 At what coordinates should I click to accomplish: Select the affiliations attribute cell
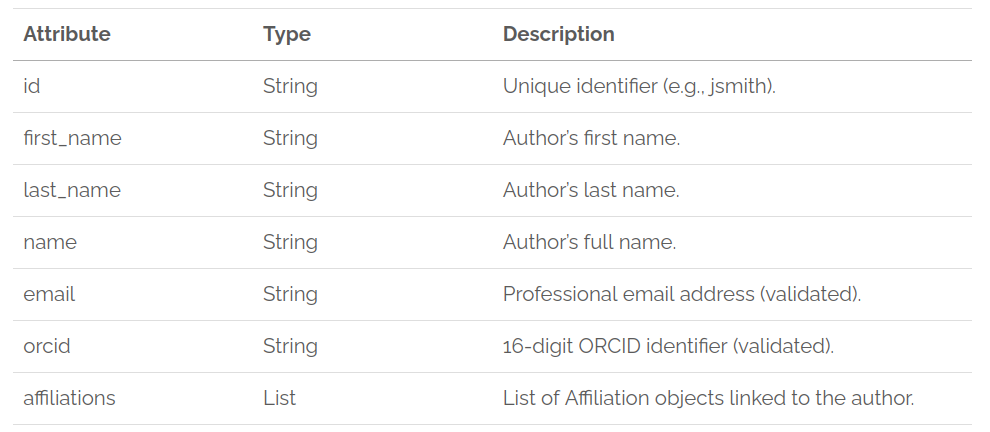point(69,398)
